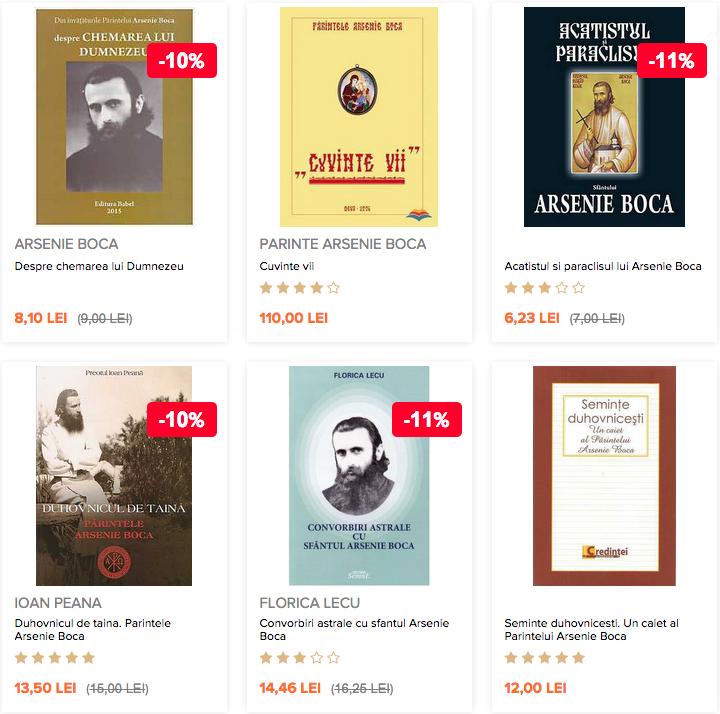This screenshot has height=714, width=720.
Task: Open title link 'Seminte duhovnicesti. Un caiet al'
Action: [591, 623]
